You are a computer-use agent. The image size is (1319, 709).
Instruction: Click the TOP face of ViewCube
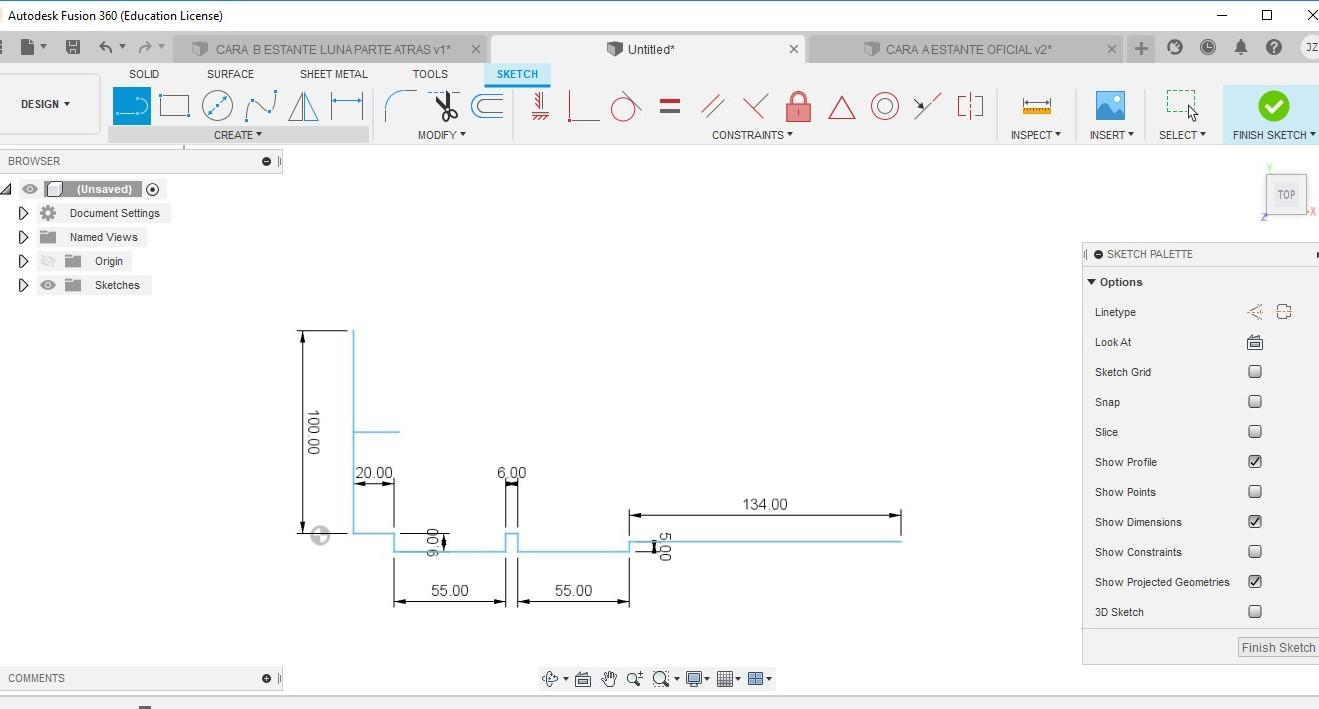pos(1286,195)
